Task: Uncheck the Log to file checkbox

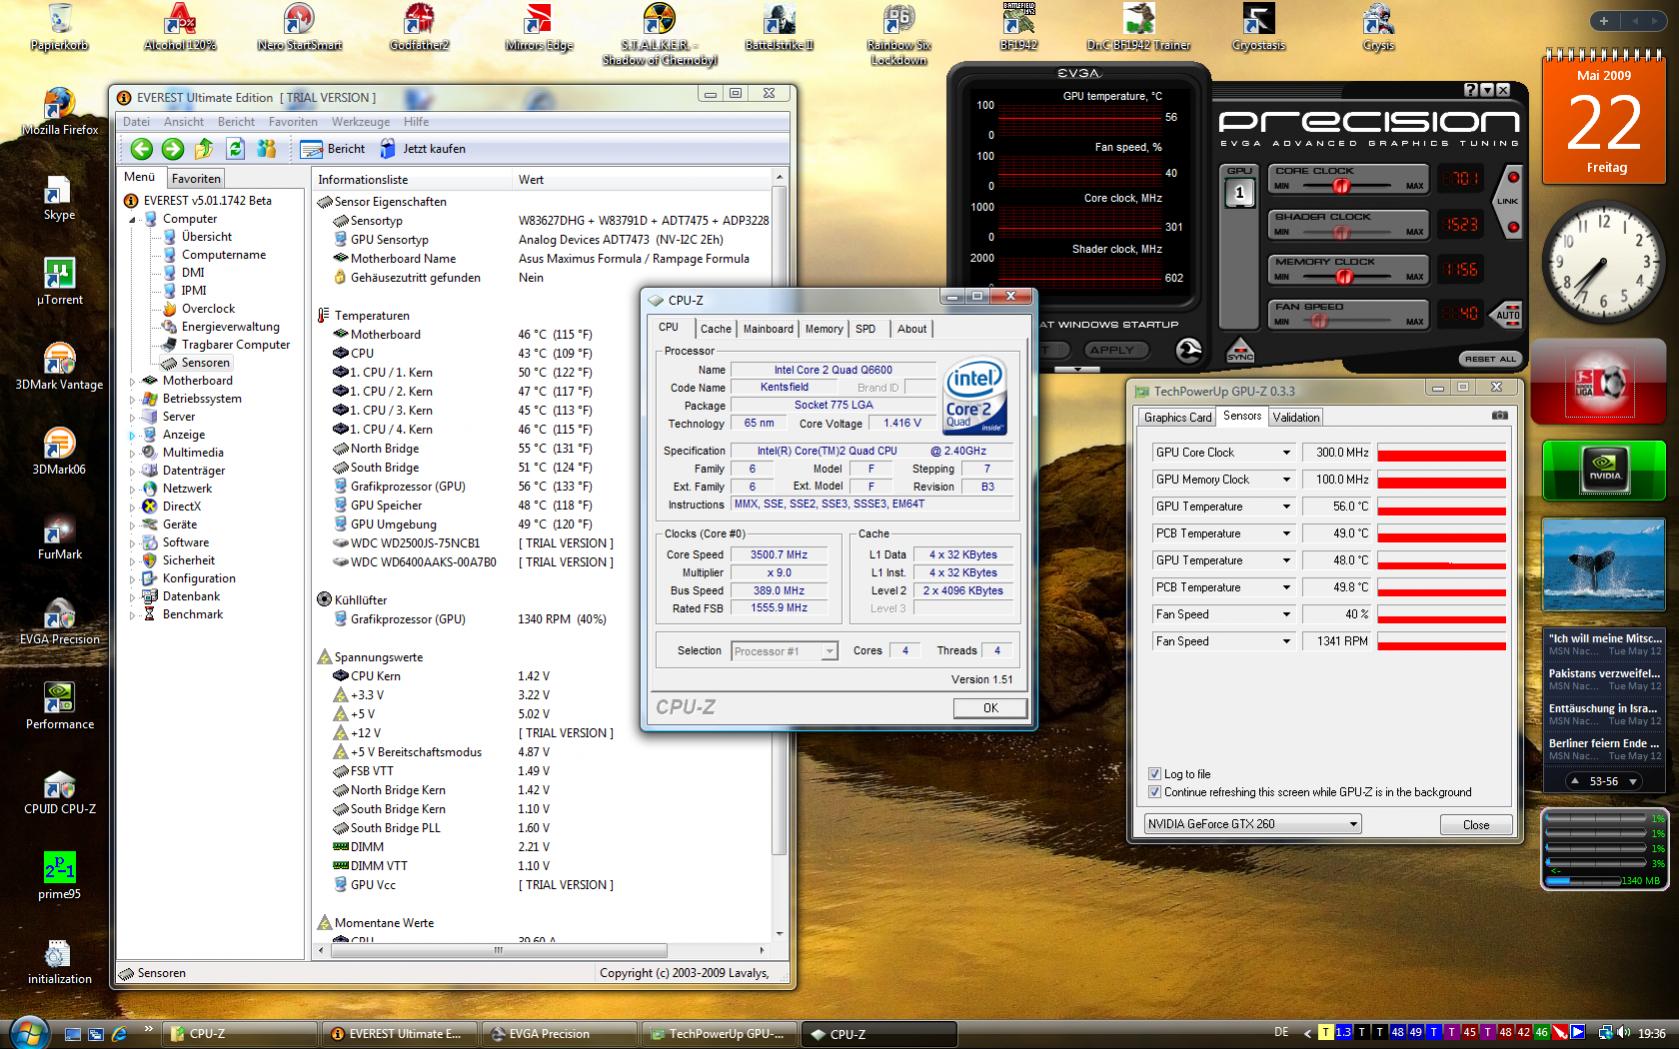Action: coord(1155,774)
